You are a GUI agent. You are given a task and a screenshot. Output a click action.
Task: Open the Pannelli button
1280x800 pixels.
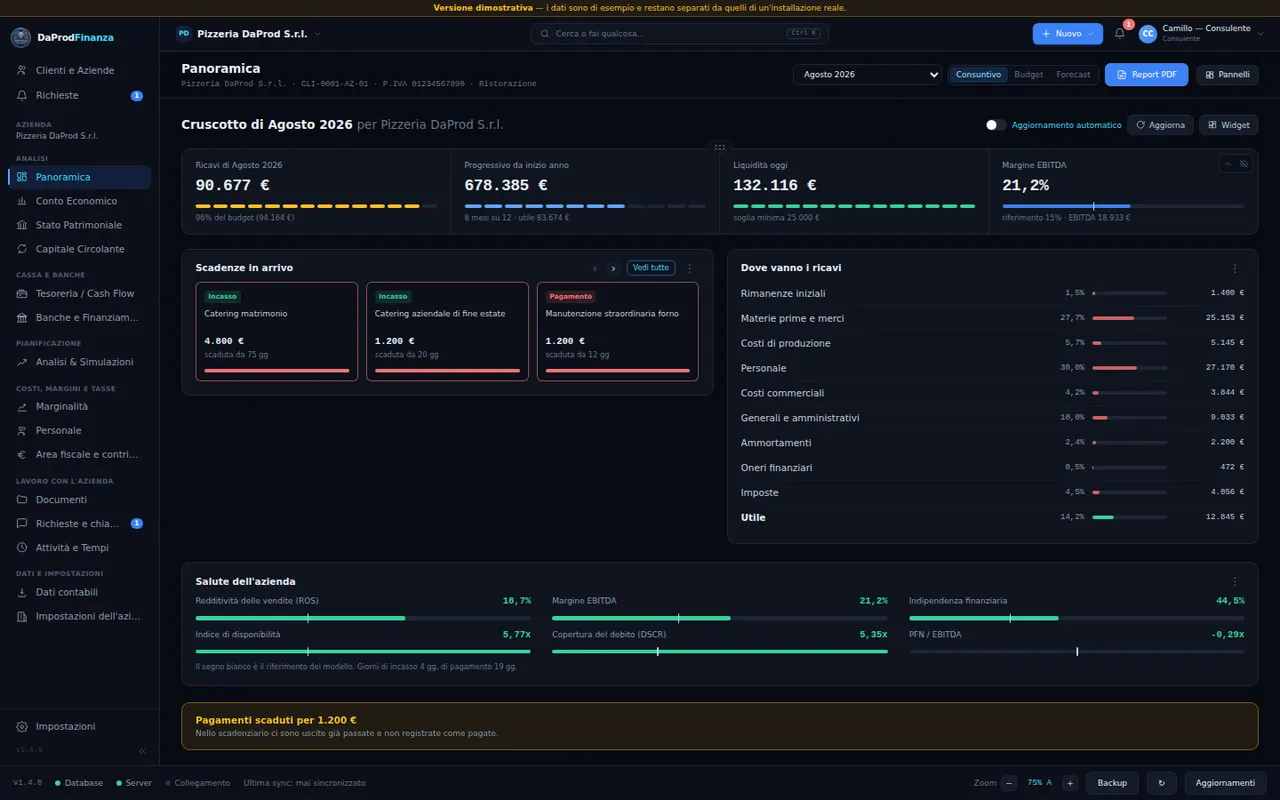click(x=1227, y=74)
